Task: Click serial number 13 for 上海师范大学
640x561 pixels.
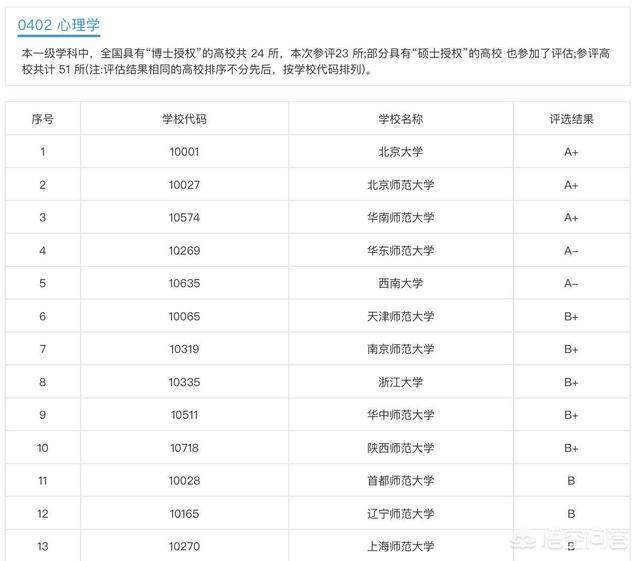Action: [x=42, y=546]
